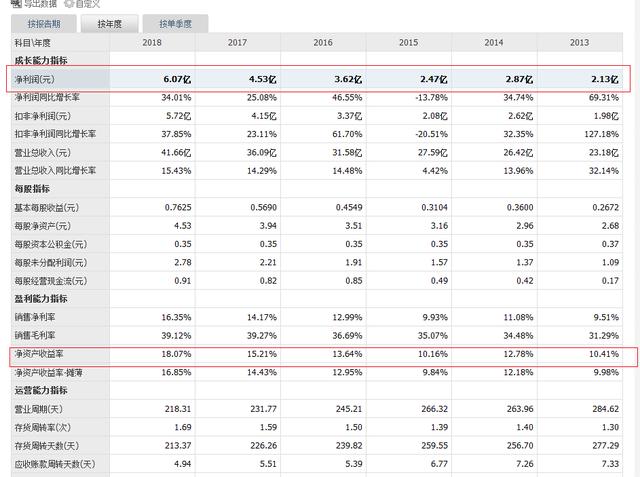Click the 2016 column header
The width and height of the screenshot is (640, 477).
[323, 42]
